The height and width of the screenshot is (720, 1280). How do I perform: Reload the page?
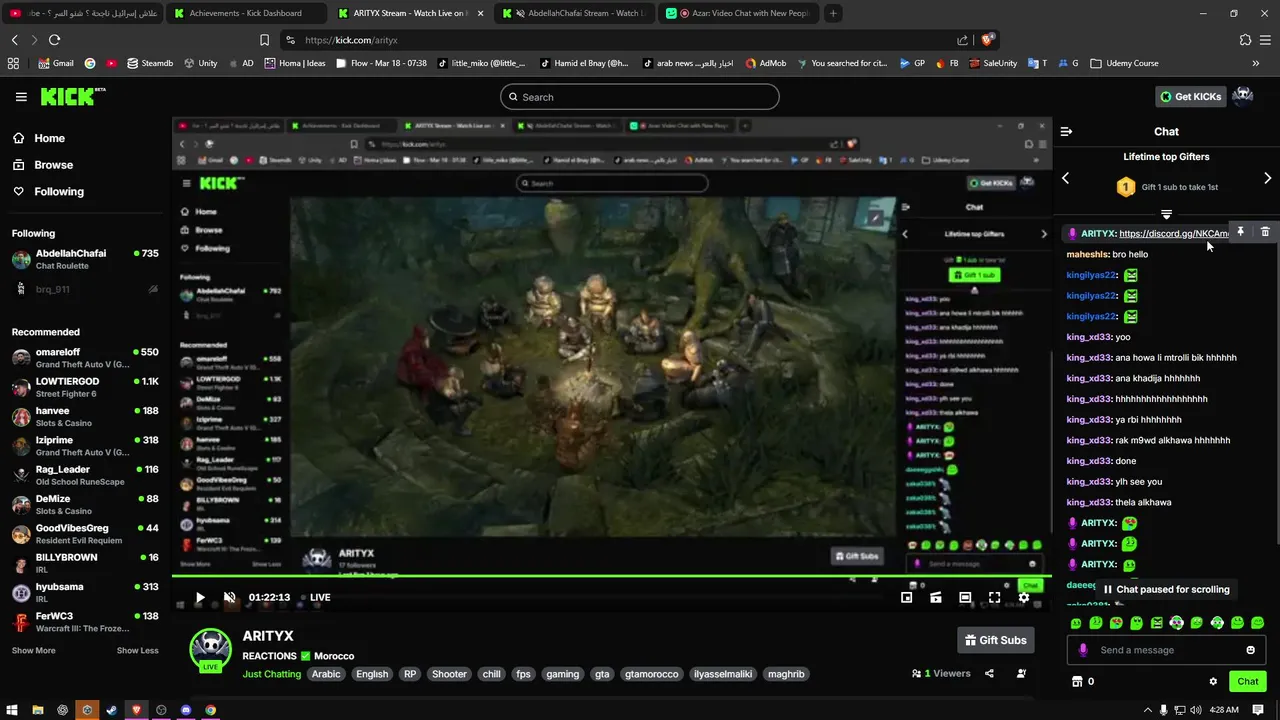[54, 40]
